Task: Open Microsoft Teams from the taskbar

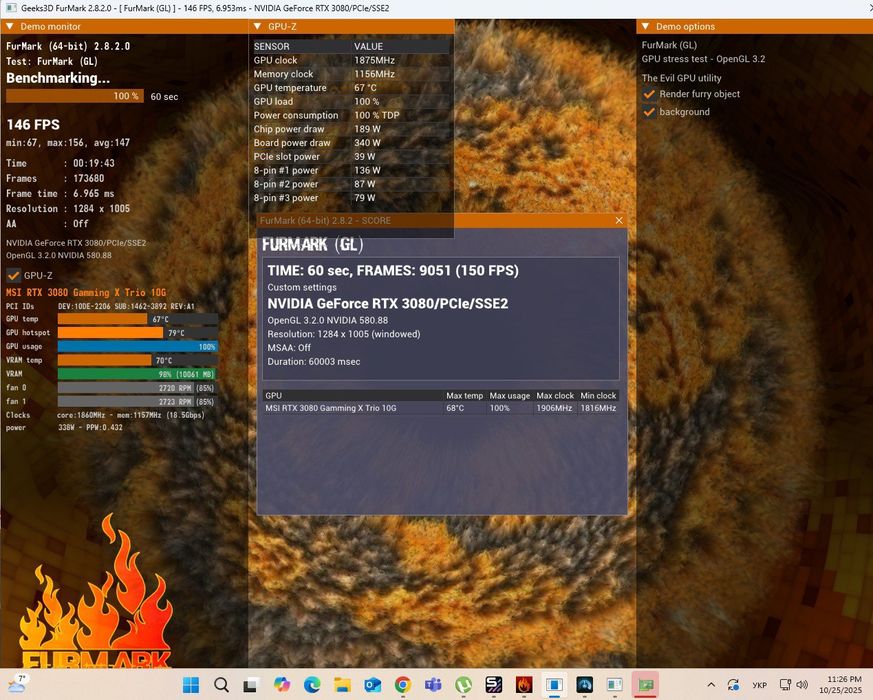Action: (433, 684)
